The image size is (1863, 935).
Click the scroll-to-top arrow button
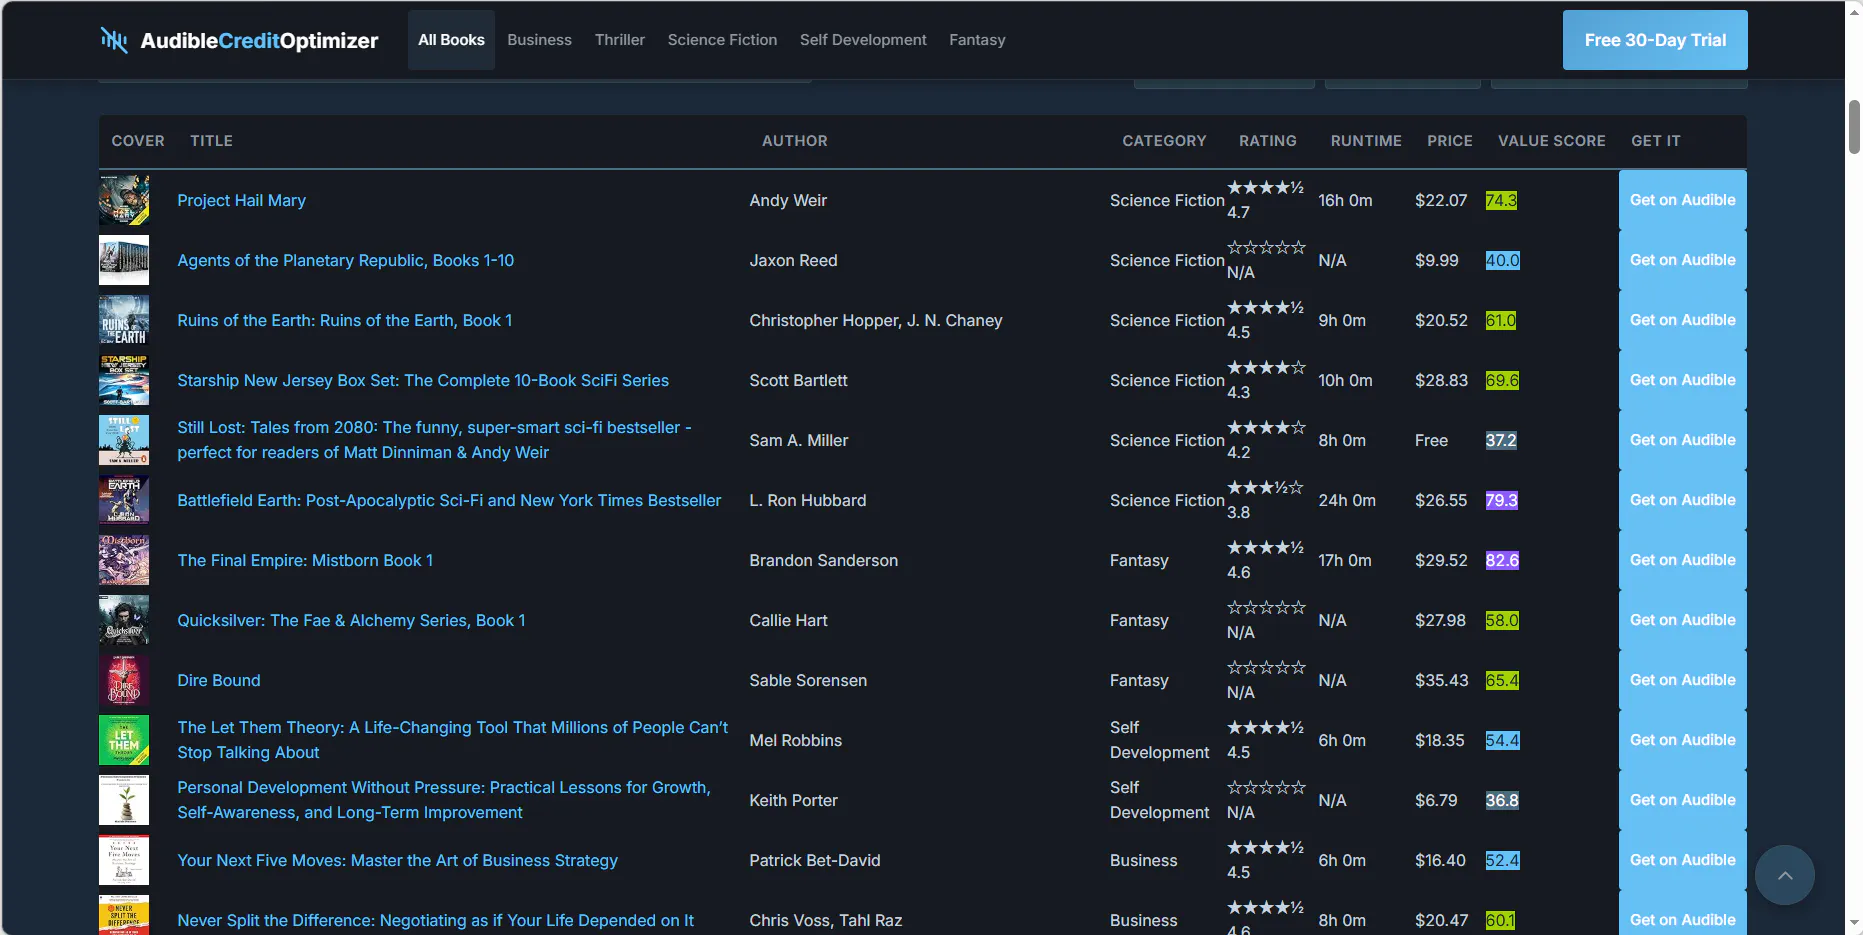pyautogui.click(x=1785, y=875)
